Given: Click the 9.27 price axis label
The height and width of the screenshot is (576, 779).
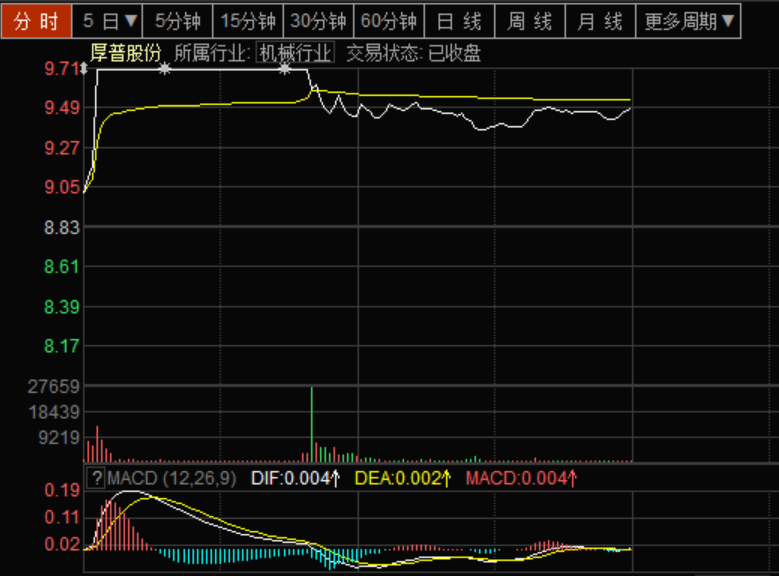Looking at the screenshot, I should coord(62,148).
